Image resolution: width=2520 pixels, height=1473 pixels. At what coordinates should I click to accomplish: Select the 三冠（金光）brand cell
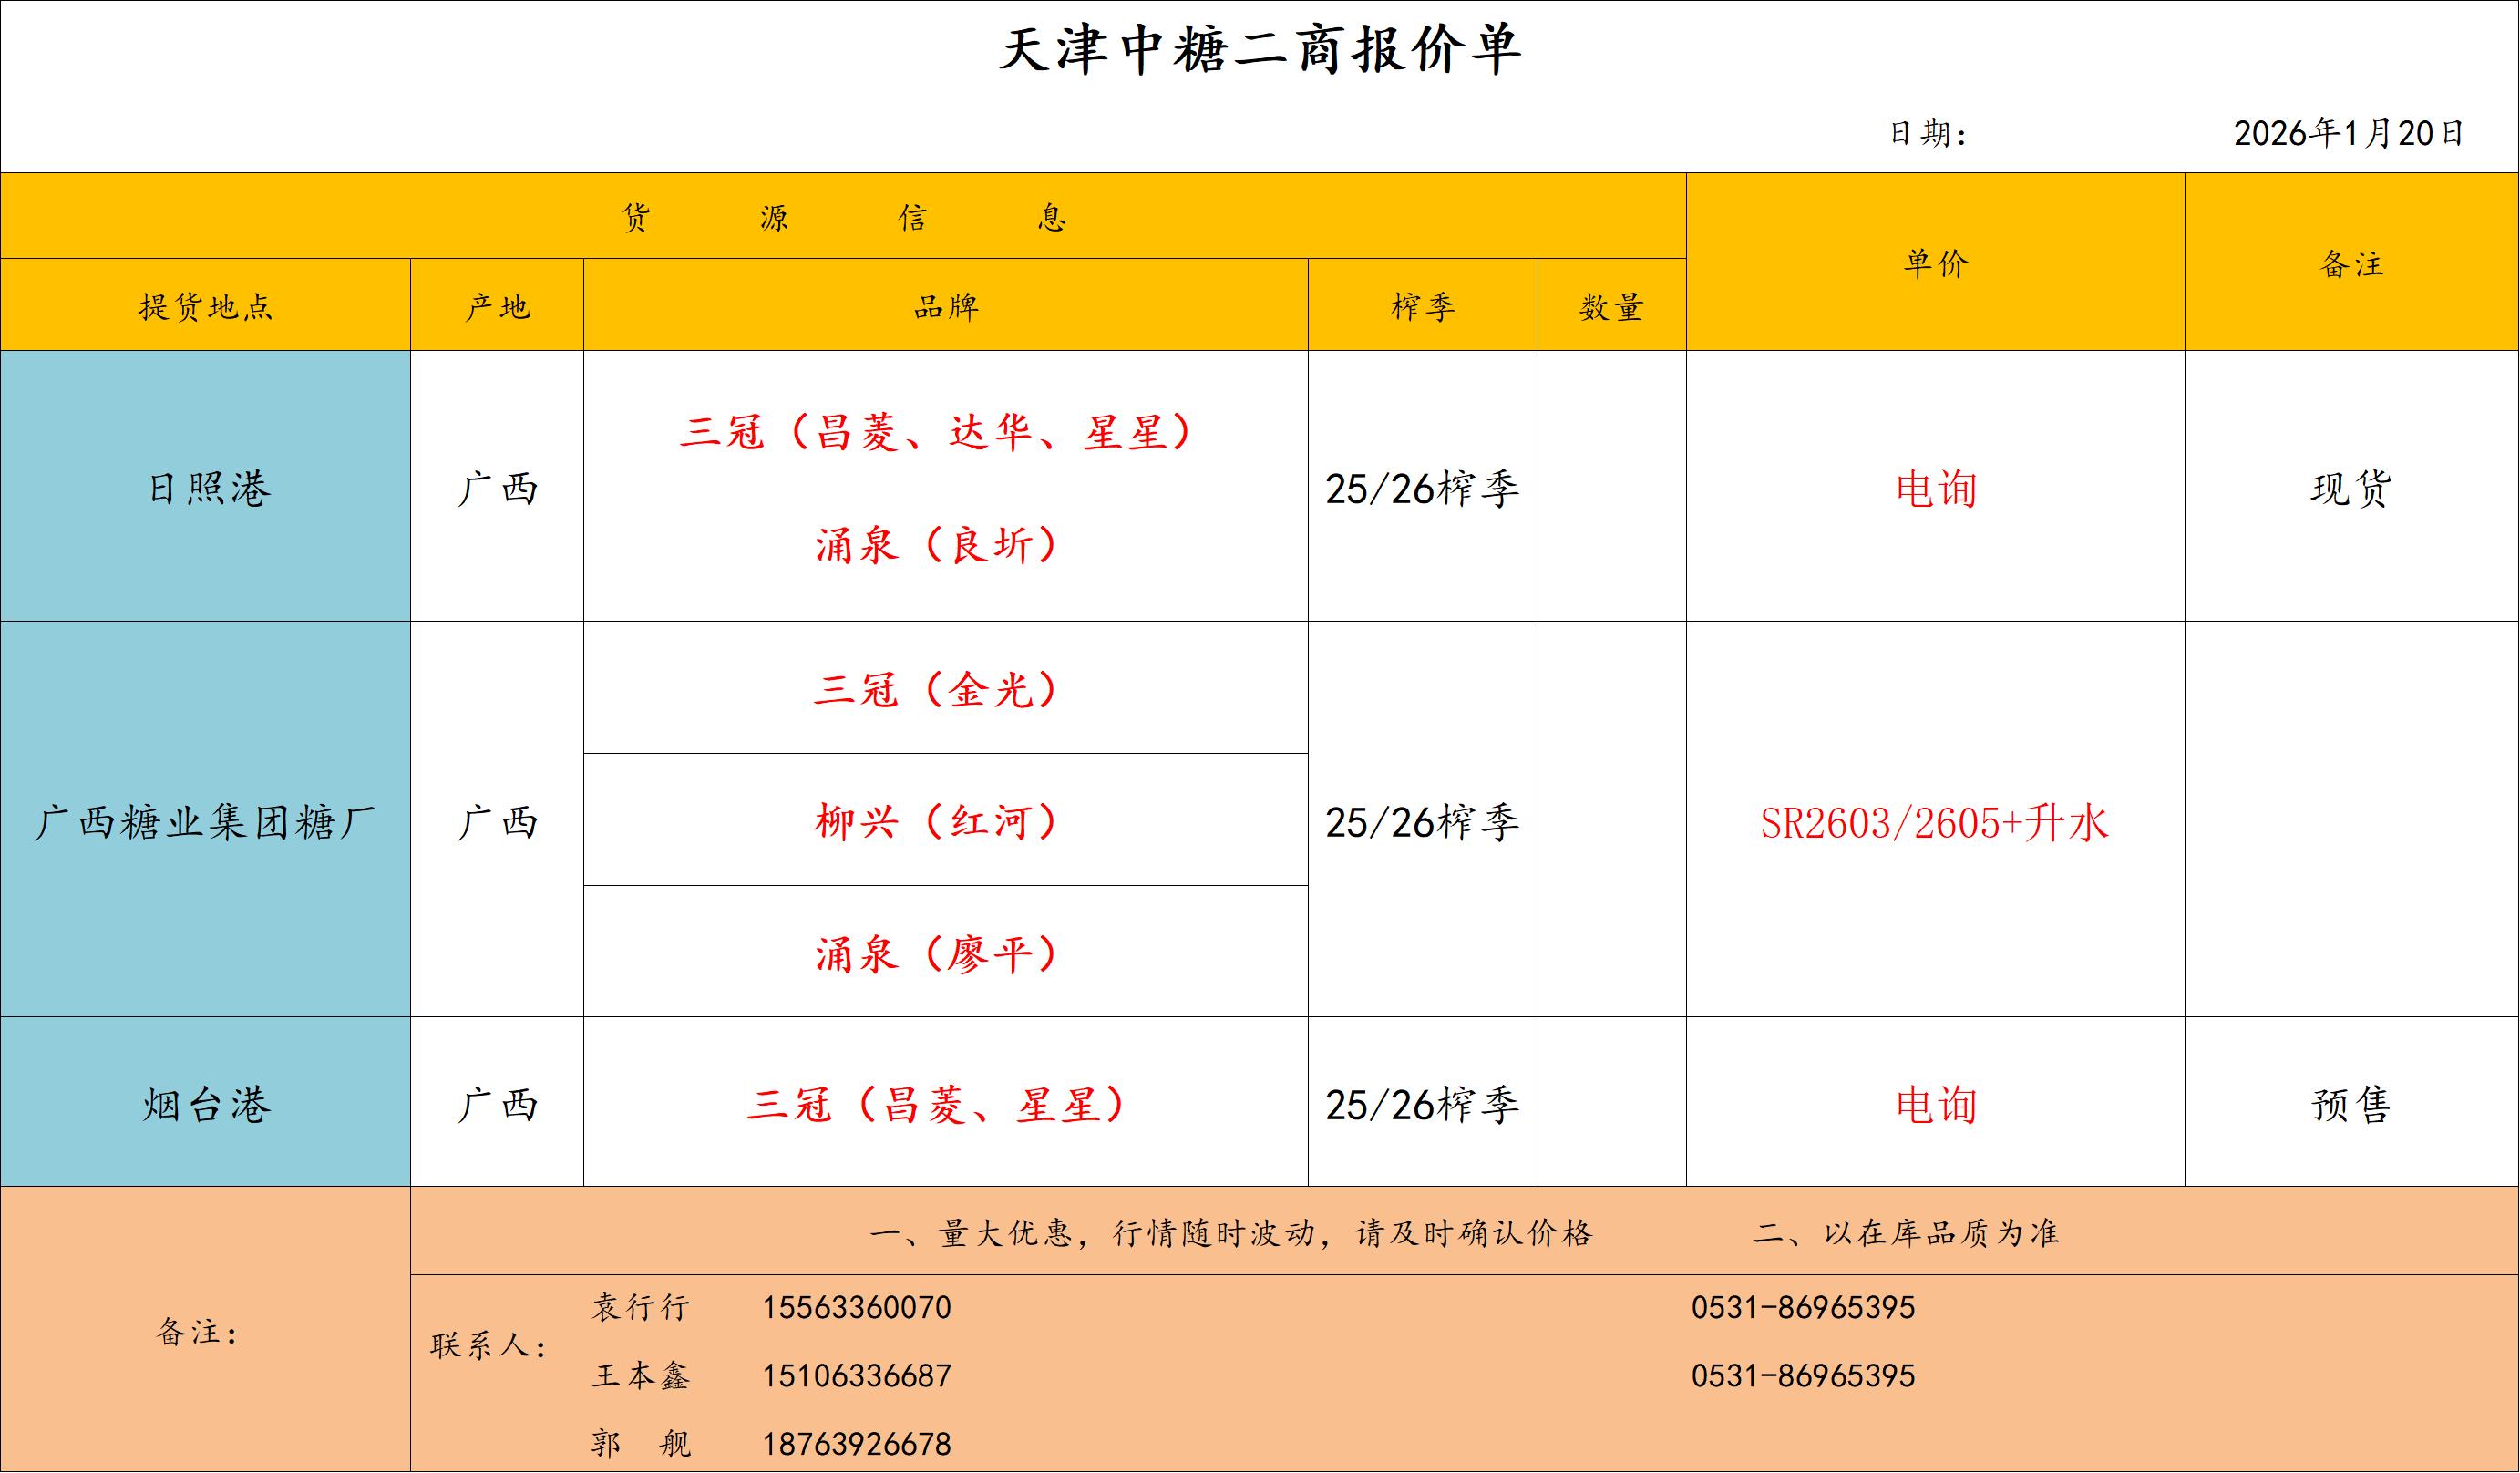[x=937, y=689]
